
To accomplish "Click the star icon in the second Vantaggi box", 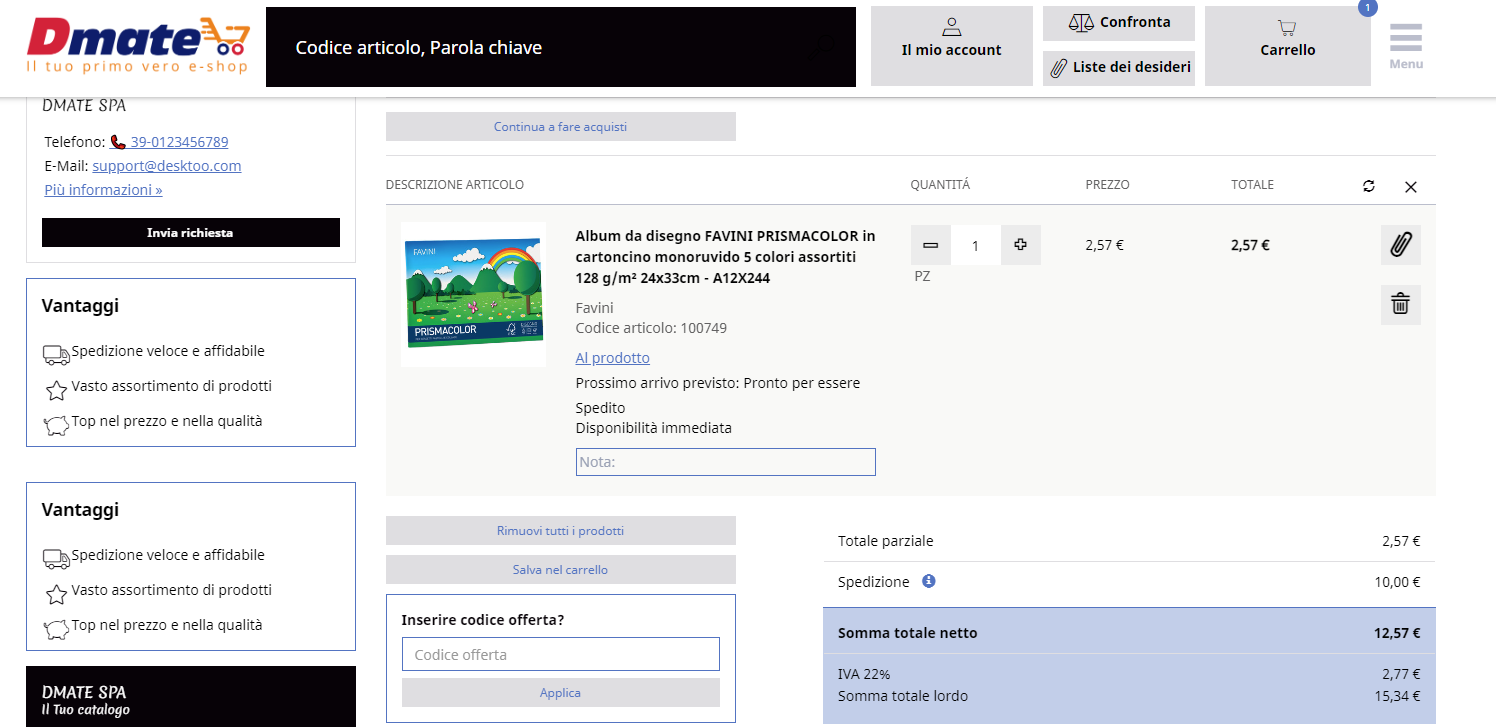I will point(57,594).
